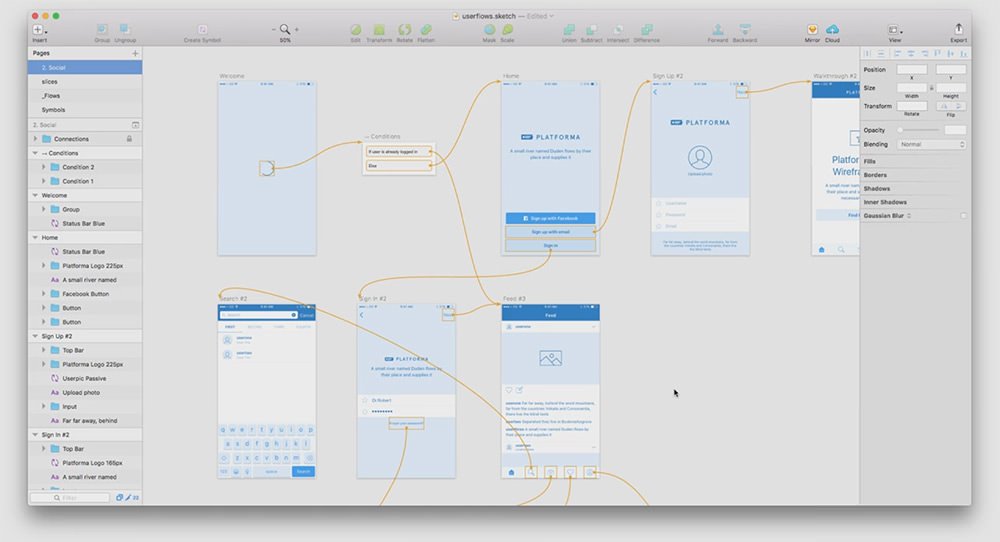Adjust the Opacity slider
This screenshot has height=542, width=1000.
919,130
